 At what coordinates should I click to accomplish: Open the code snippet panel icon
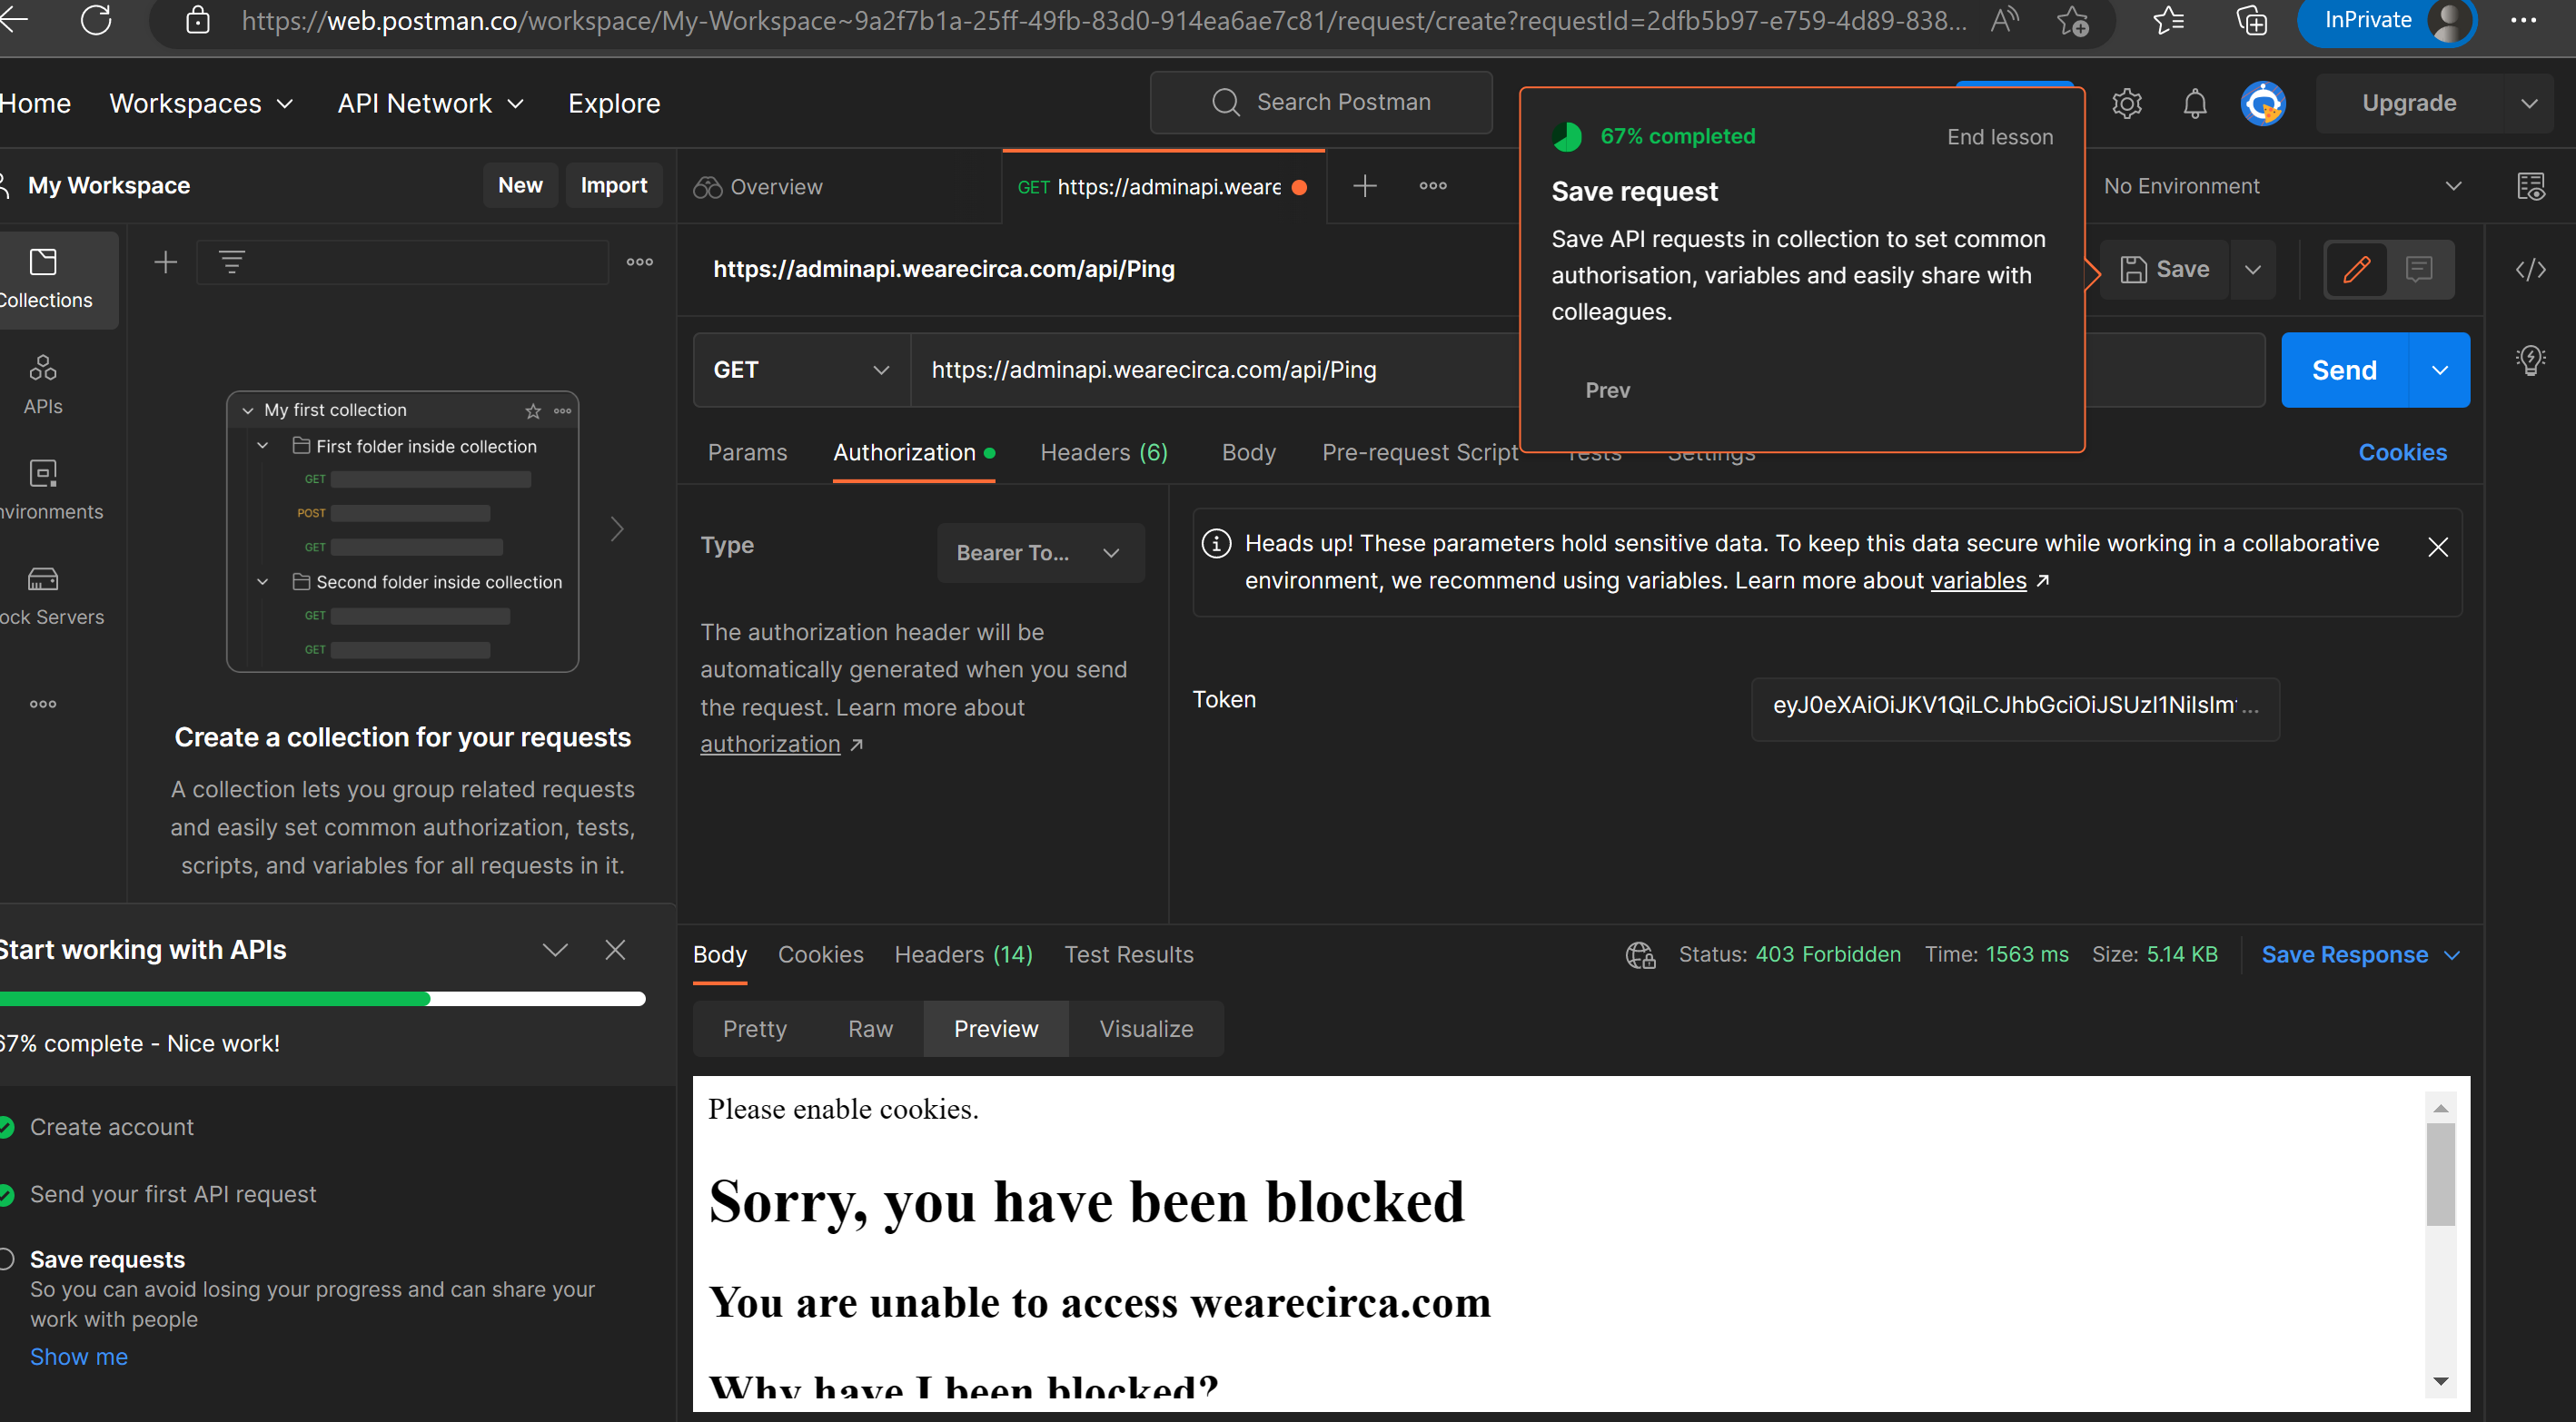click(2530, 269)
